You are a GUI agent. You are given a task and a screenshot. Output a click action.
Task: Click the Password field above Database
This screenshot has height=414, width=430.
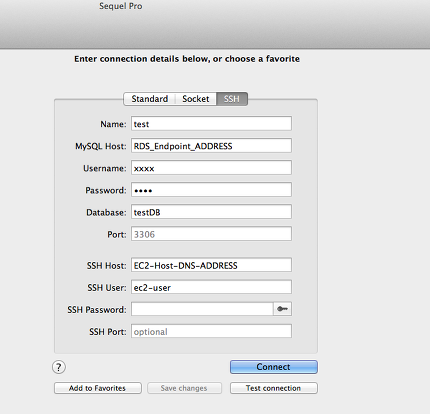pyautogui.click(x=211, y=190)
